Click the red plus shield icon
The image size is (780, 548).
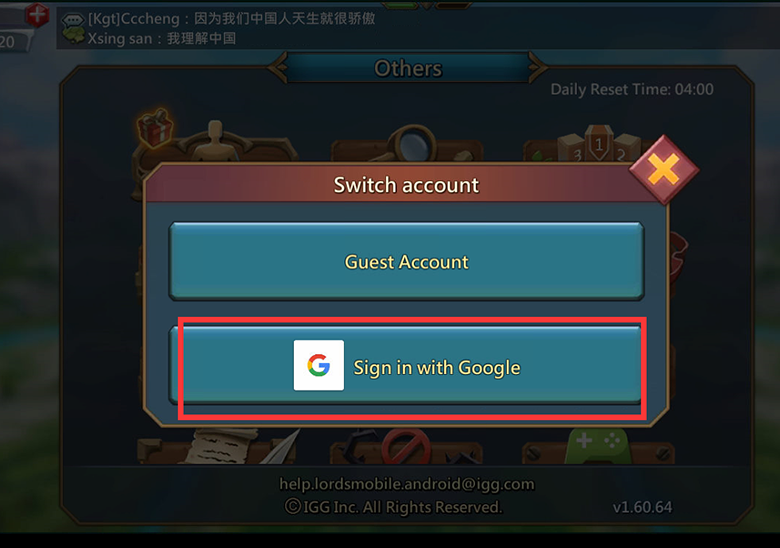coord(37,14)
